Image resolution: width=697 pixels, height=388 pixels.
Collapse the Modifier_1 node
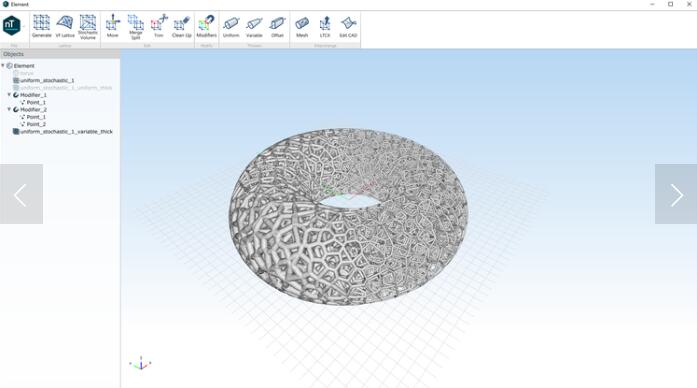pyautogui.click(x=9, y=95)
